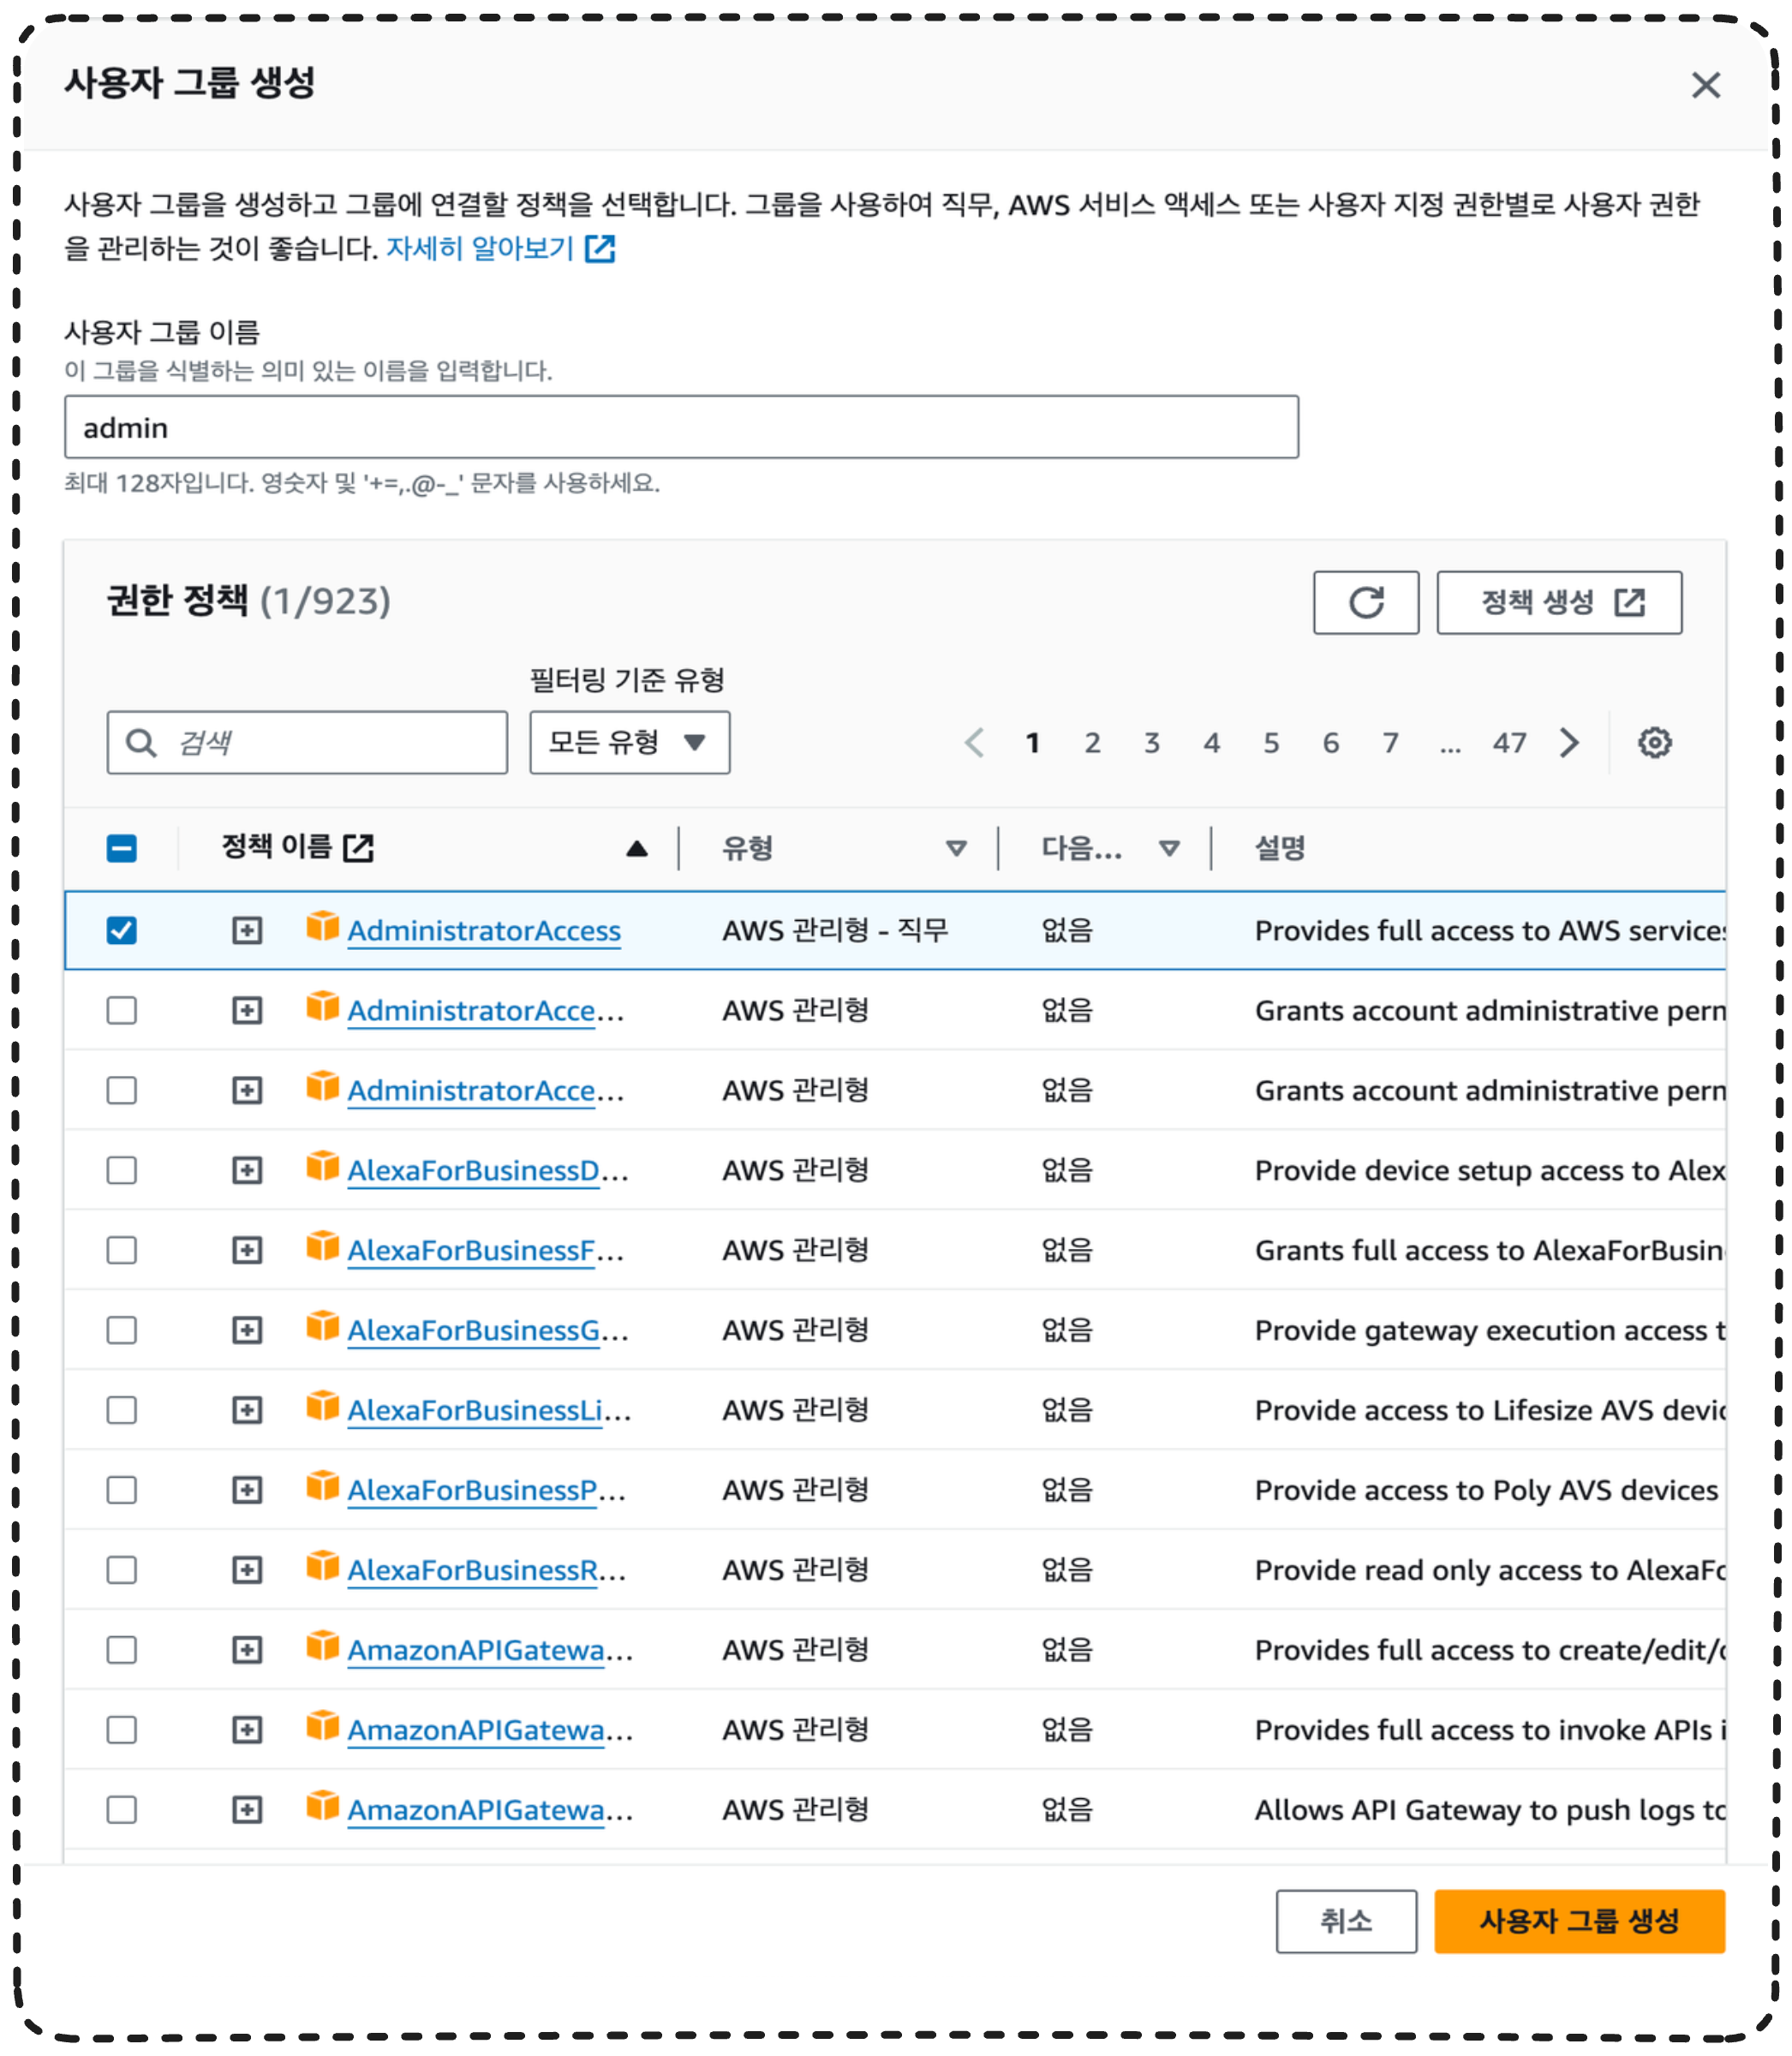Click the AdministratorAccess policy cube icon

(322, 927)
